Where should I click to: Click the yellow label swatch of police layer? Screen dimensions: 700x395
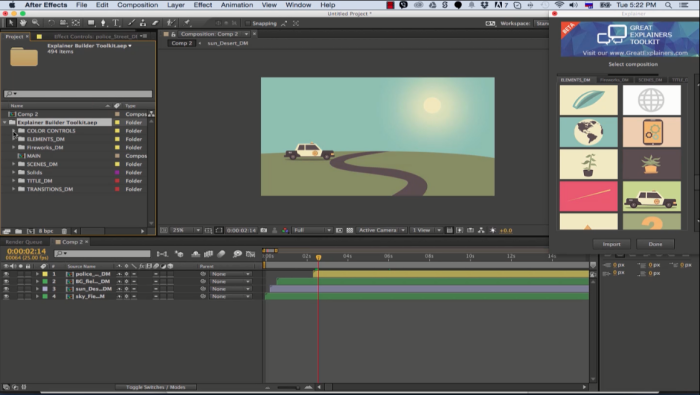pyautogui.click(x=45, y=274)
